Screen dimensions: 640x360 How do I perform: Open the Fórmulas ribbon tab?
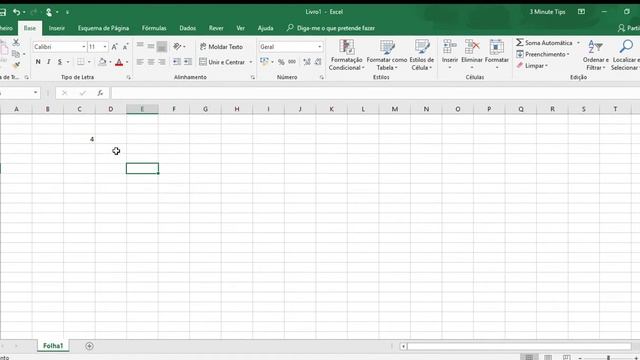pyautogui.click(x=154, y=28)
